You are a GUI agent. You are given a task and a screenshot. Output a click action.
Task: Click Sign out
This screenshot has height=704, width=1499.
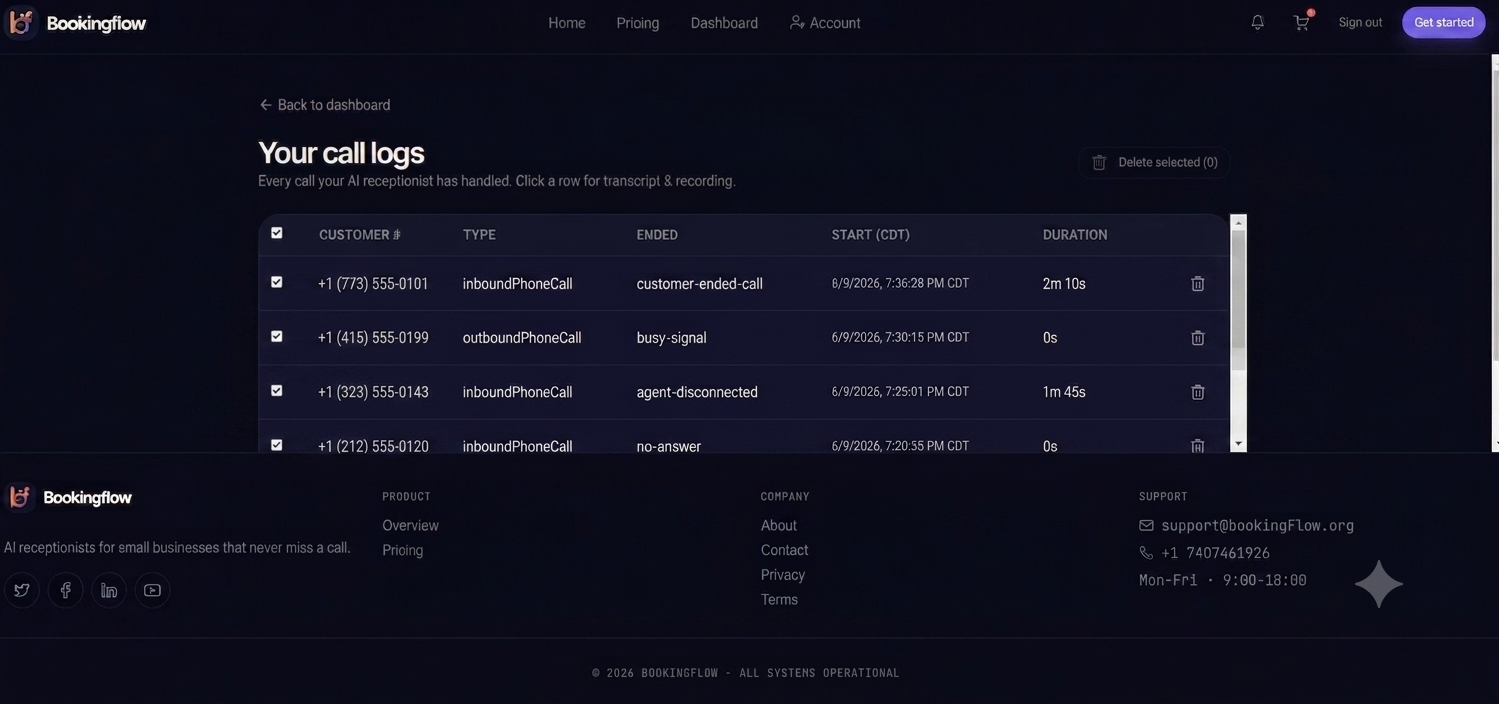click(1360, 22)
